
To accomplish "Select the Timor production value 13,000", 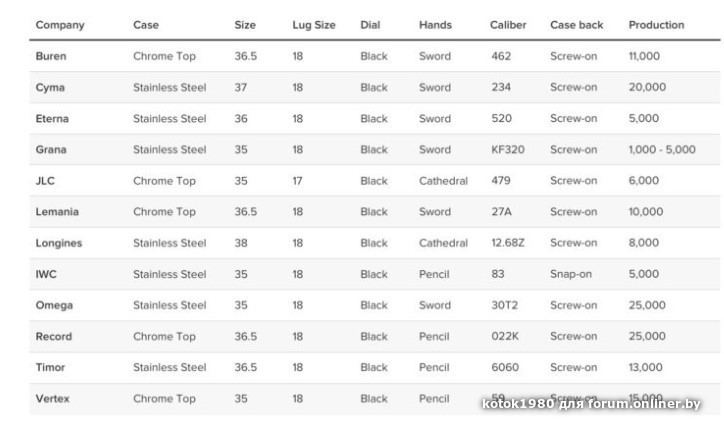I will (645, 367).
